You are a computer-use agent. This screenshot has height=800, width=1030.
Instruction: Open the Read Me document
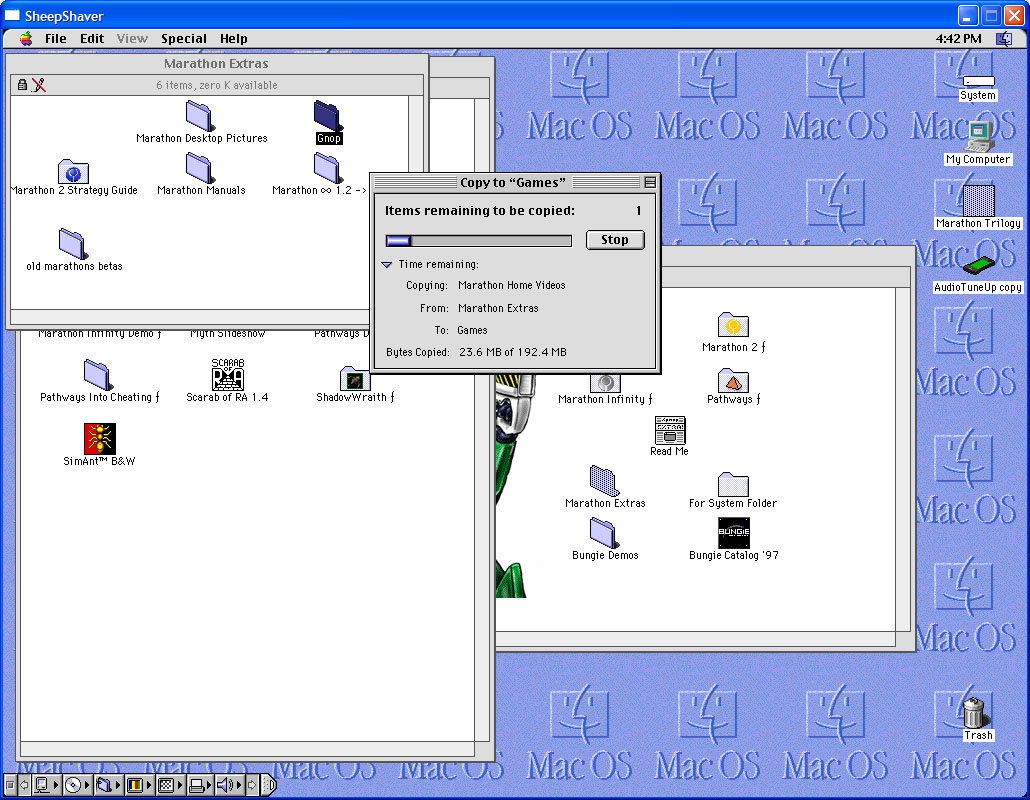[669, 430]
